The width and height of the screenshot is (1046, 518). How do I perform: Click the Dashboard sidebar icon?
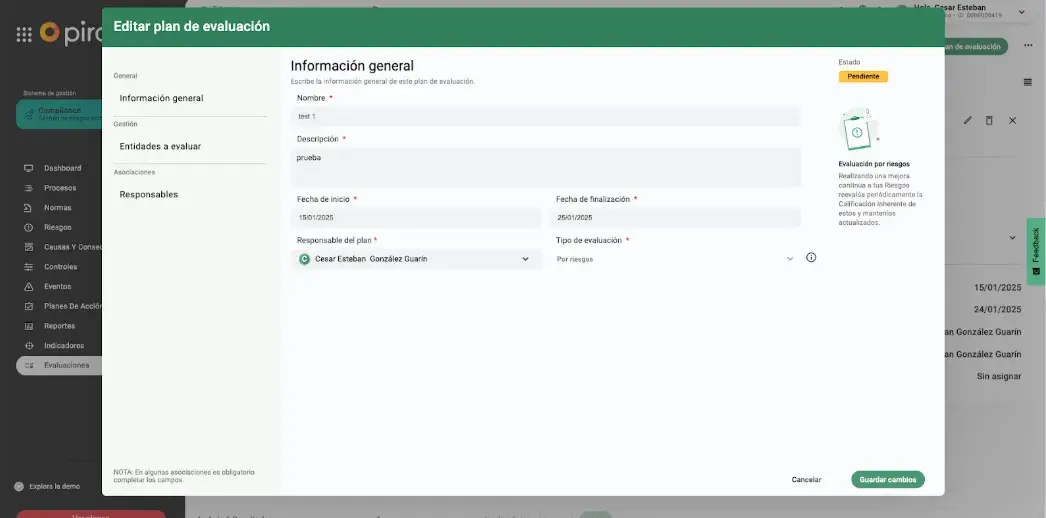point(29,168)
